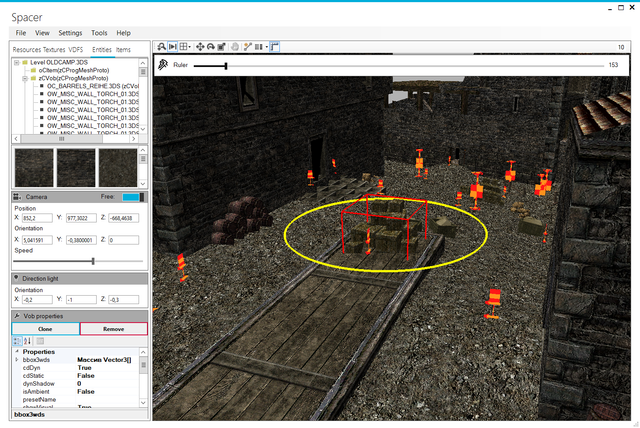The width and height of the screenshot is (640, 428).
Task: Click camera Position X field 852,2
Action: (37, 218)
